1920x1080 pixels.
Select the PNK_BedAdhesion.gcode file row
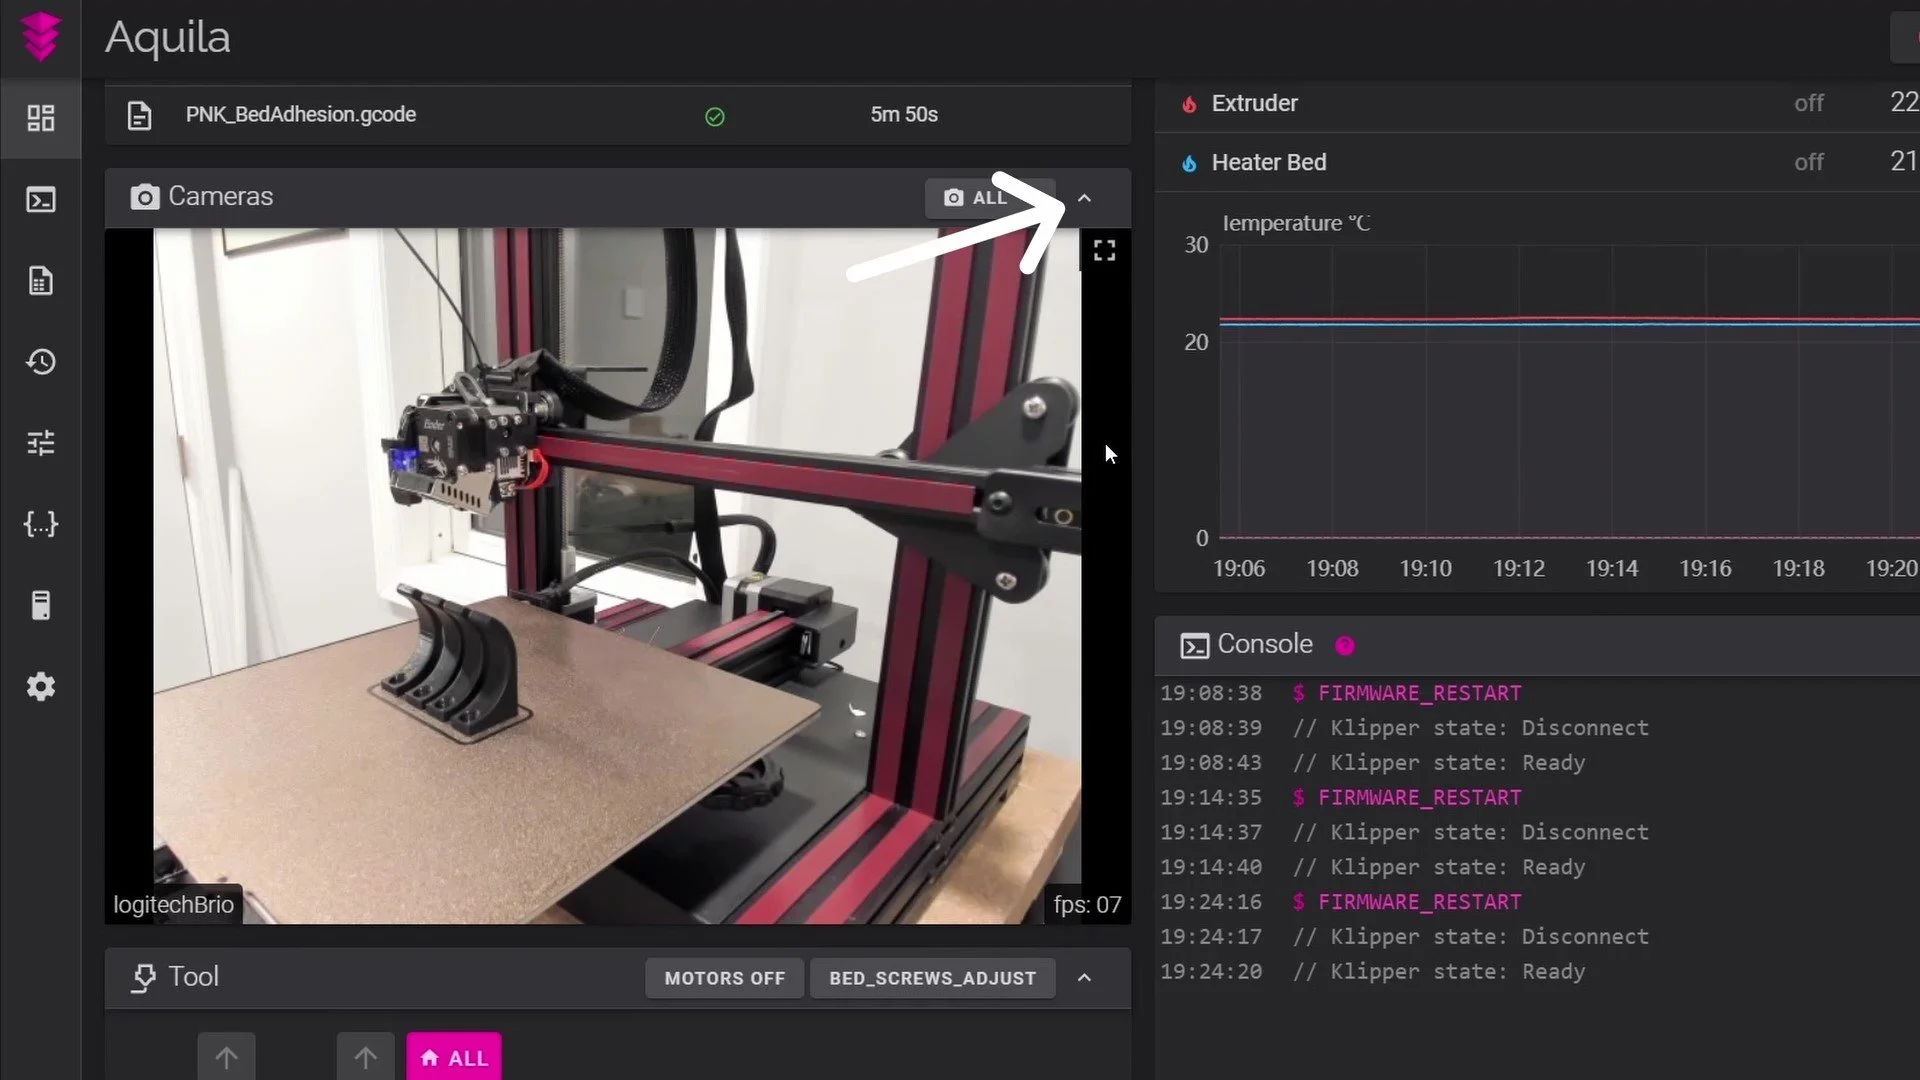tap(300, 115)
